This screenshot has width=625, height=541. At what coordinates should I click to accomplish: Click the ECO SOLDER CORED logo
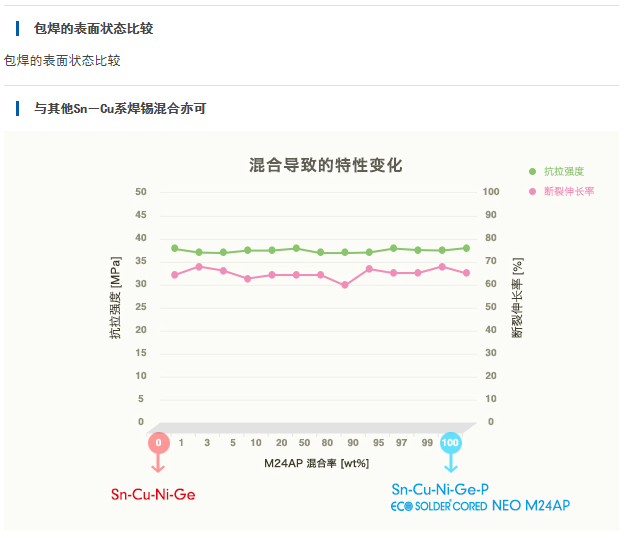438,507
